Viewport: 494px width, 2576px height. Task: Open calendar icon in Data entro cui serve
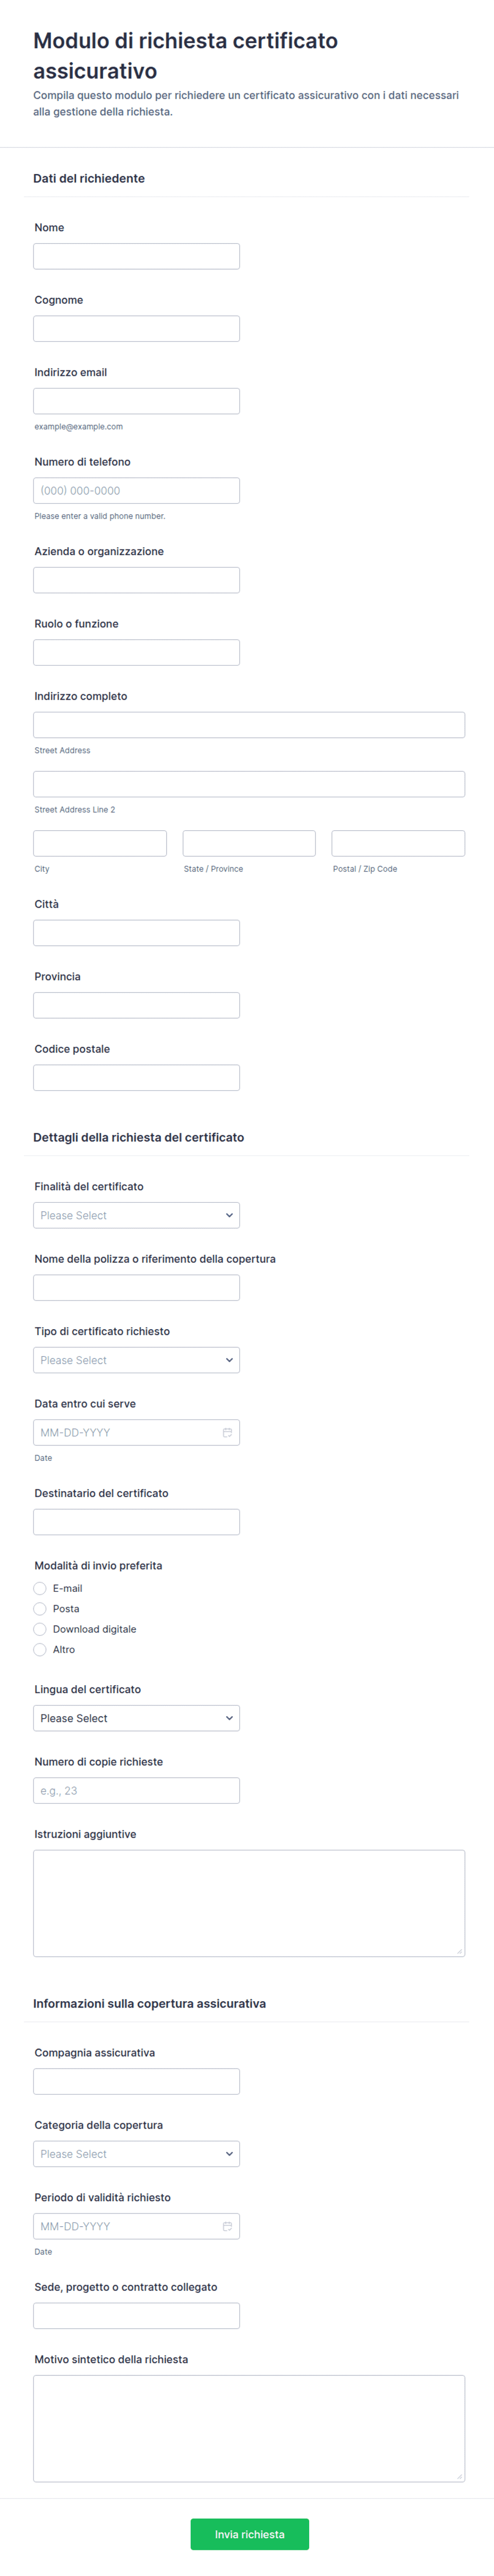tap(227, 1432)
